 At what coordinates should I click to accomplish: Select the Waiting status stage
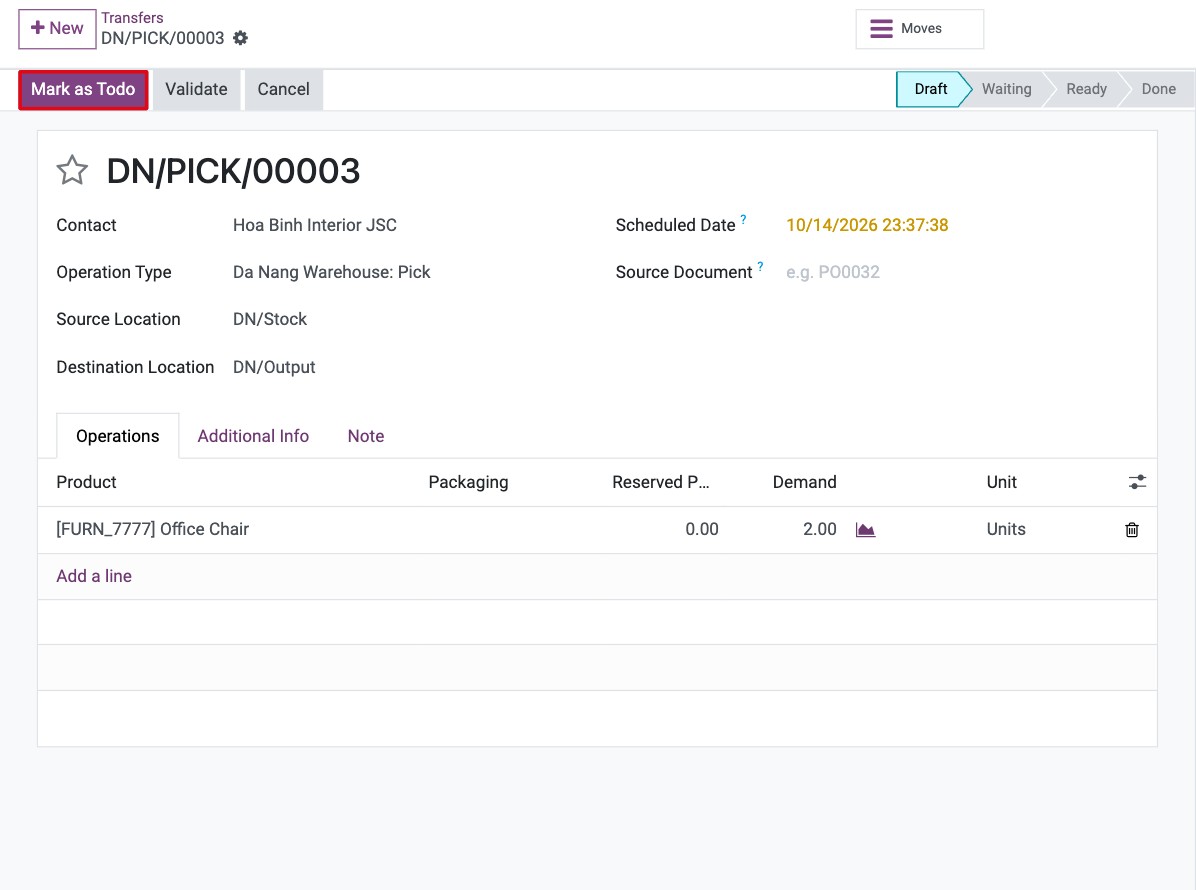tap(1006, 89)
